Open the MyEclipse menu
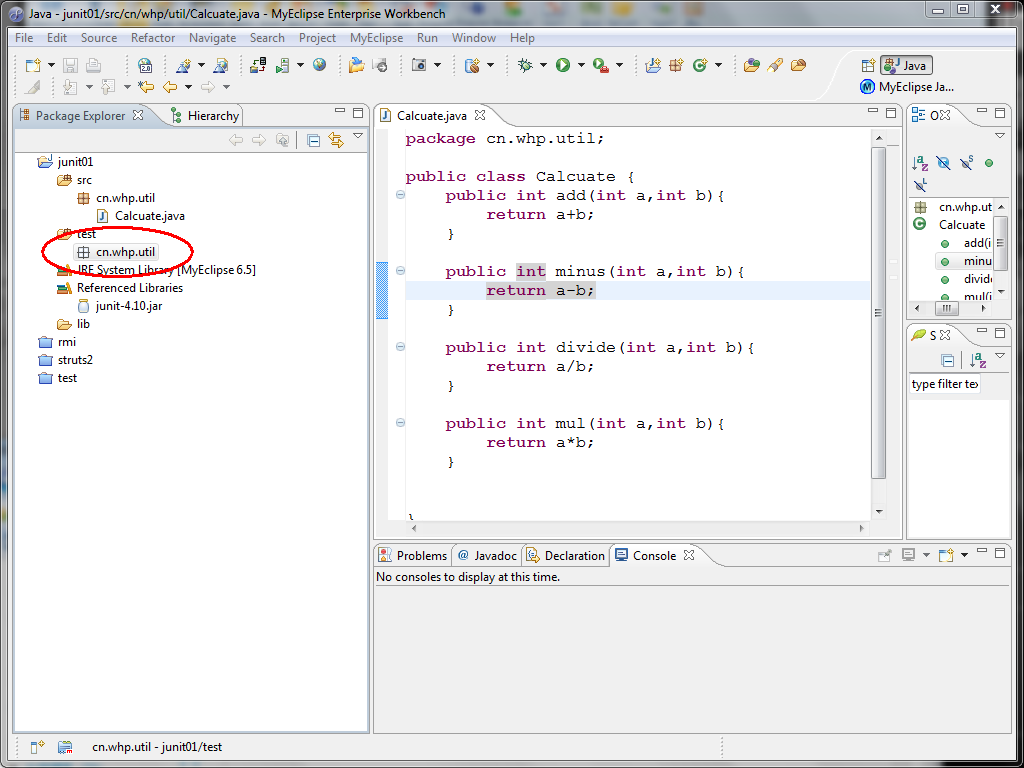Viewport: 1024px width, 768px height. click(376, 38)
